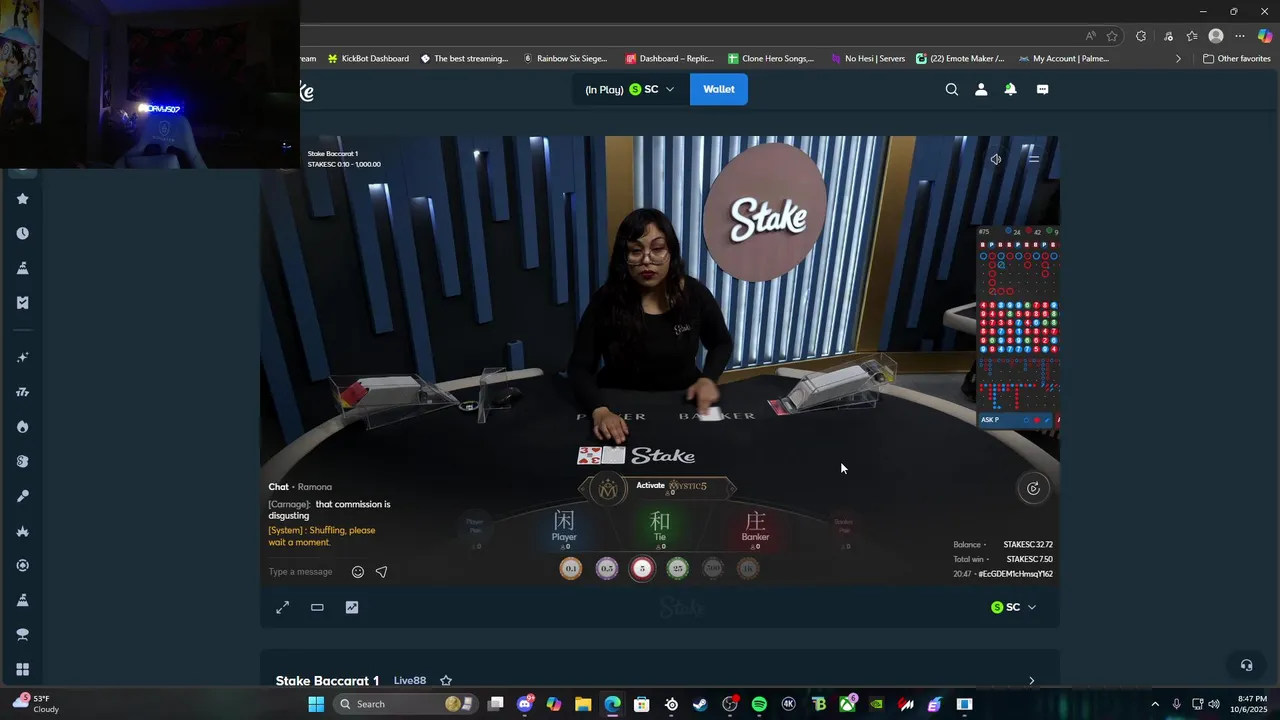Open Recent clock icon in sidebar
The width and height of the screenshot is (1280, 720).
point(22,233)
